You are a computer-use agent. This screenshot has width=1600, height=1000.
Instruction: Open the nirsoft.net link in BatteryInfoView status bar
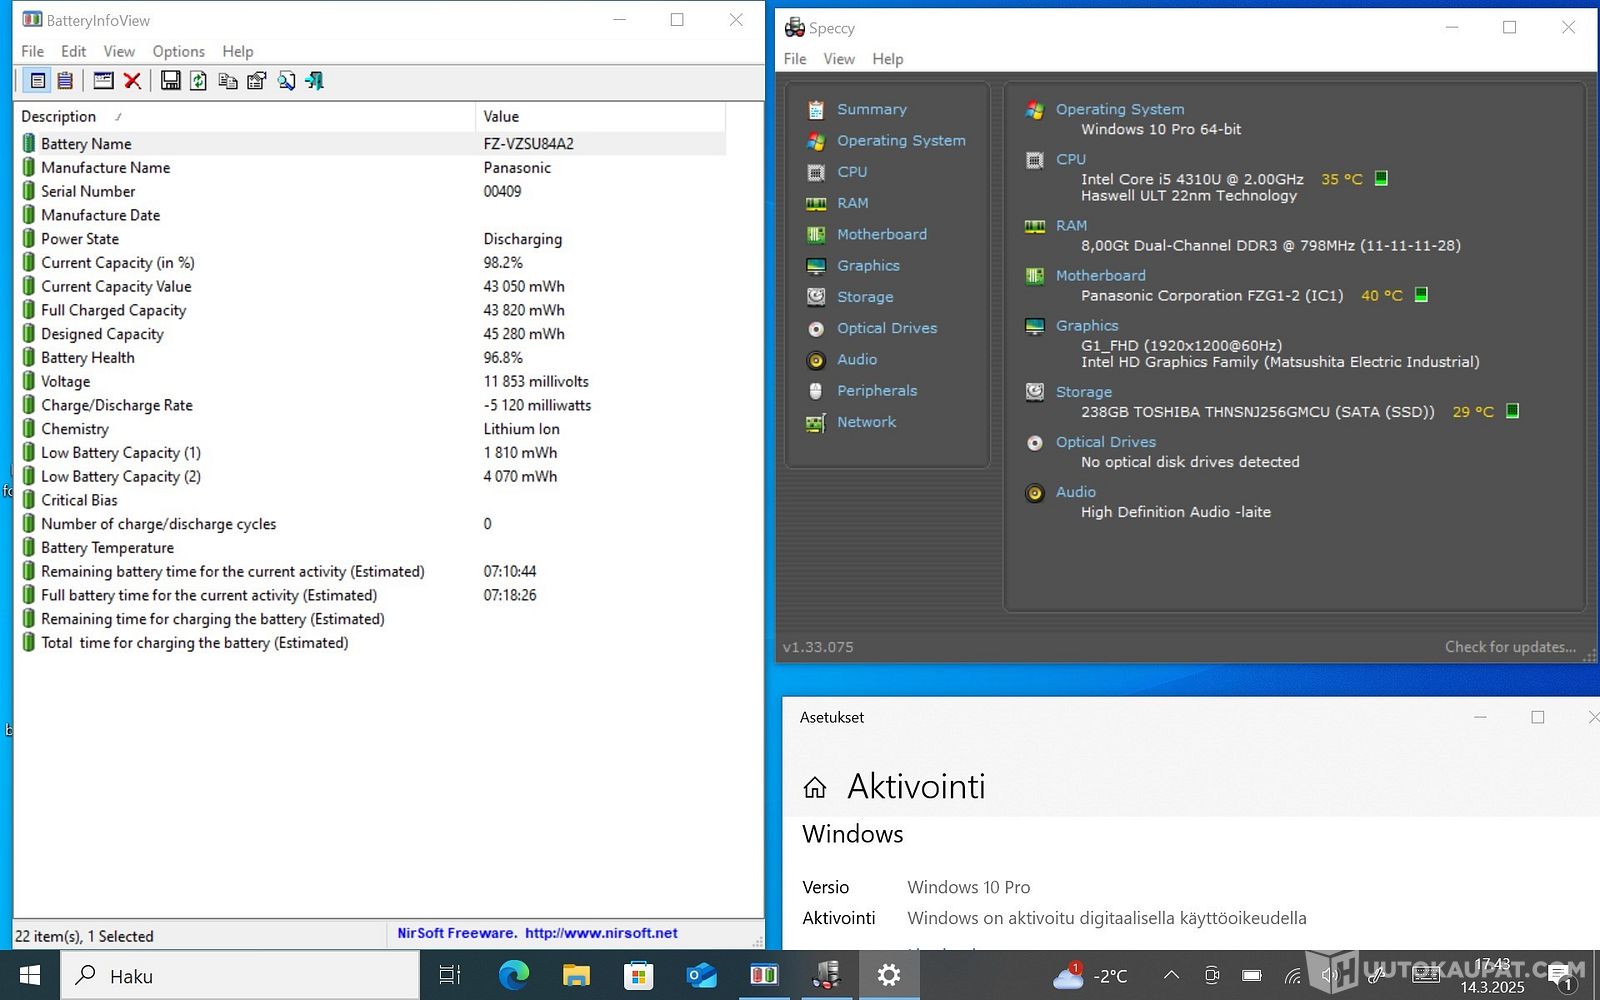coord(601,933)
